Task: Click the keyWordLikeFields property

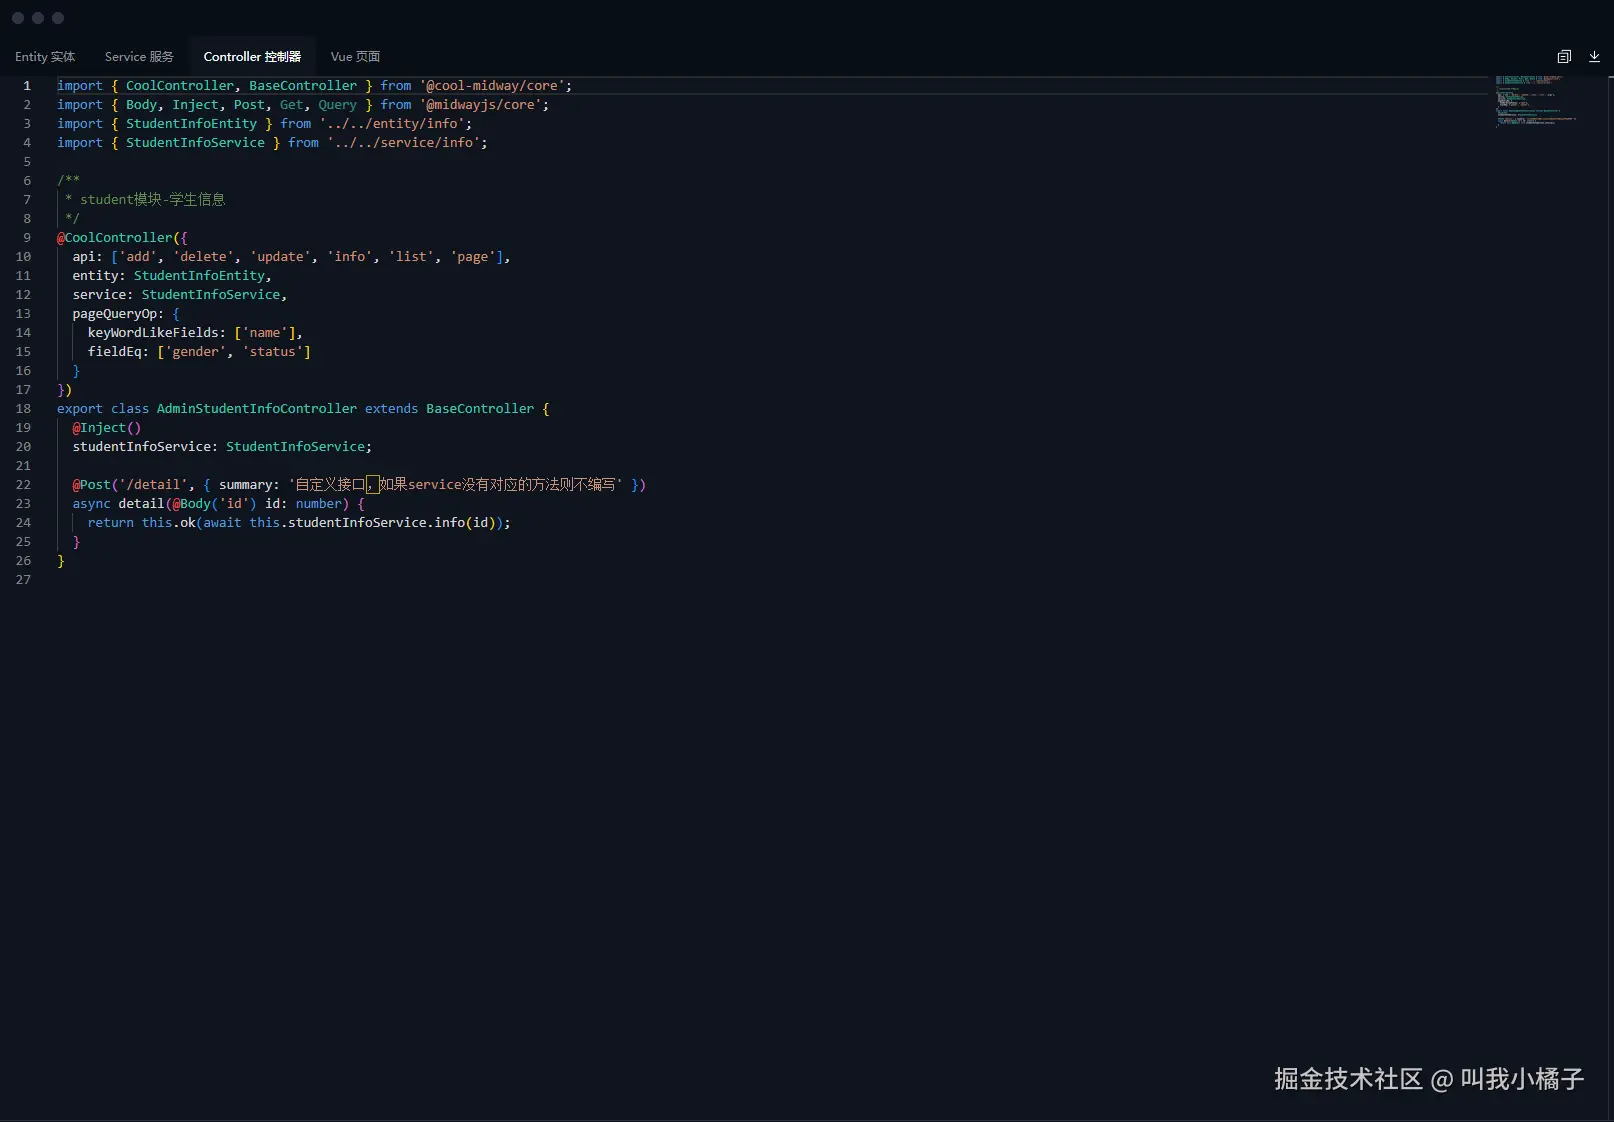Action: 153,333
